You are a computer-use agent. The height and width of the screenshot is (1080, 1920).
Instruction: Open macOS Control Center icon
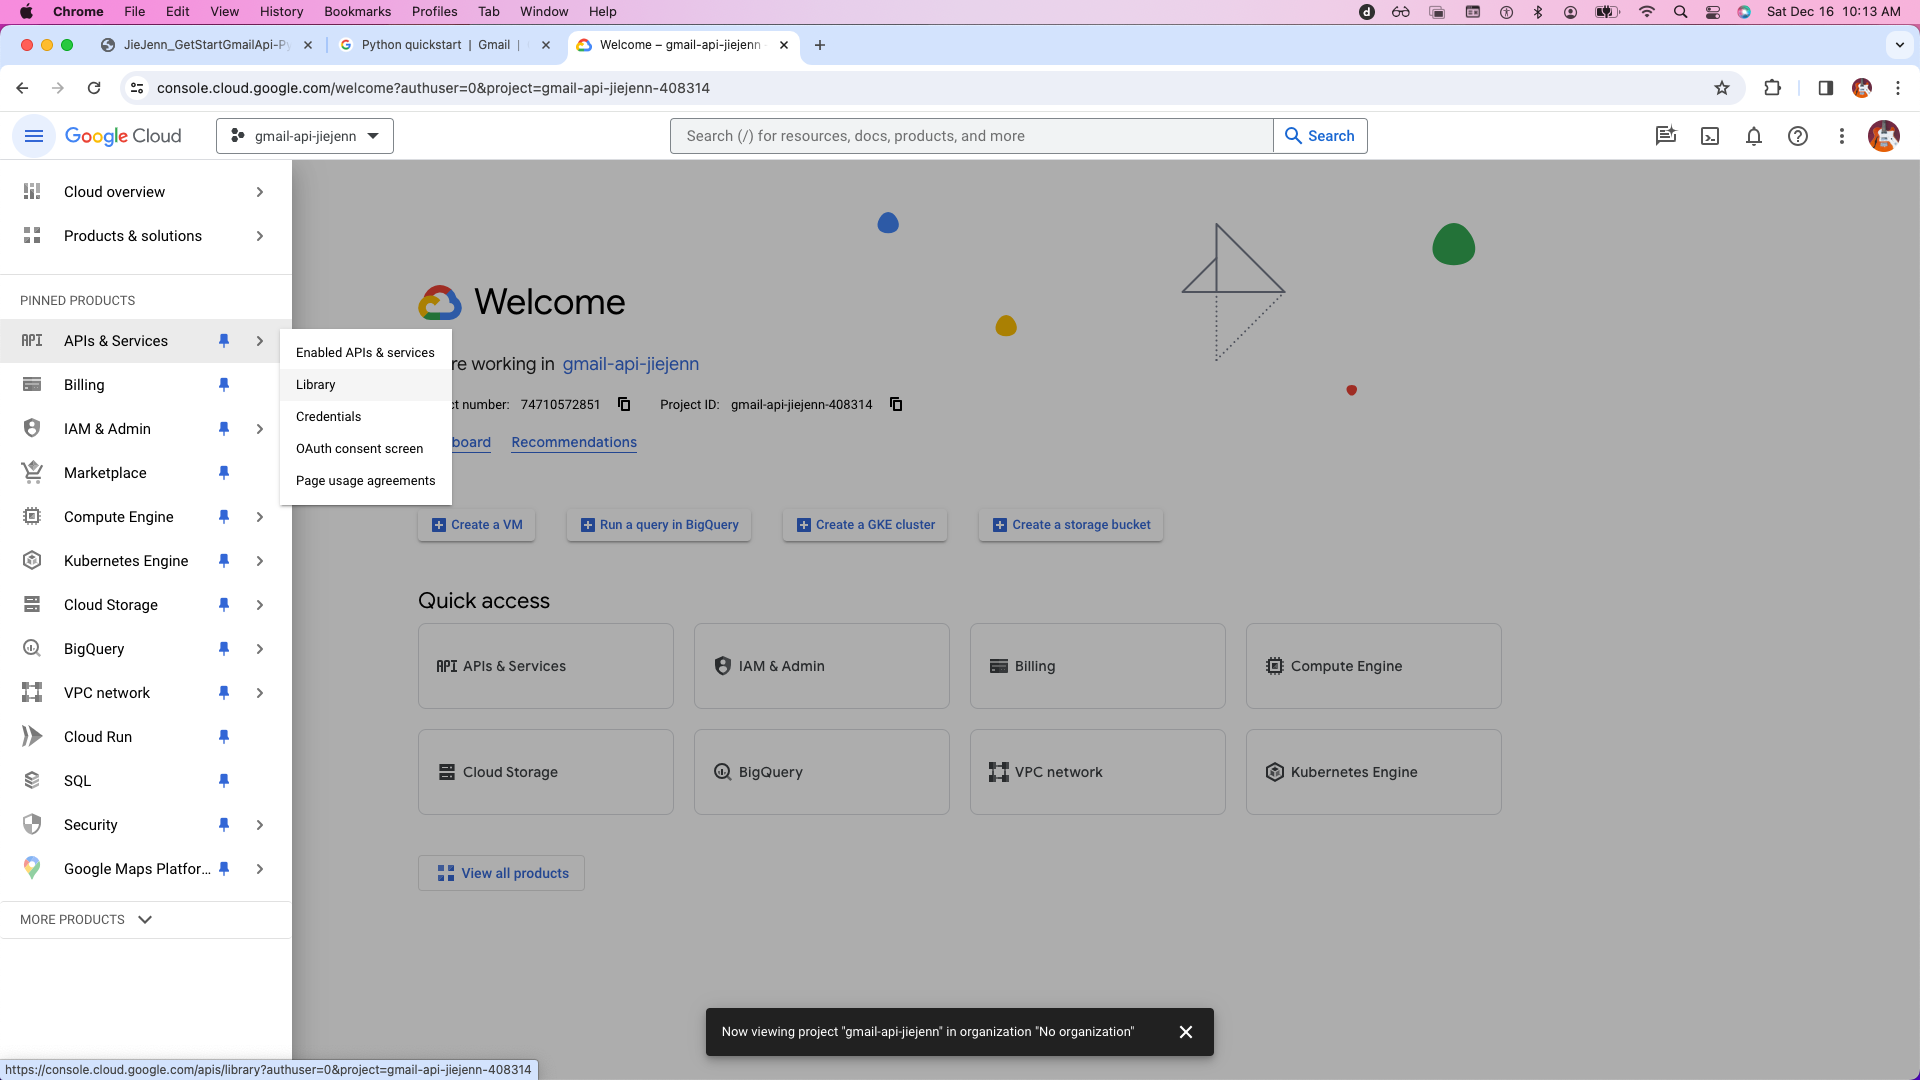click(1713, 12)
